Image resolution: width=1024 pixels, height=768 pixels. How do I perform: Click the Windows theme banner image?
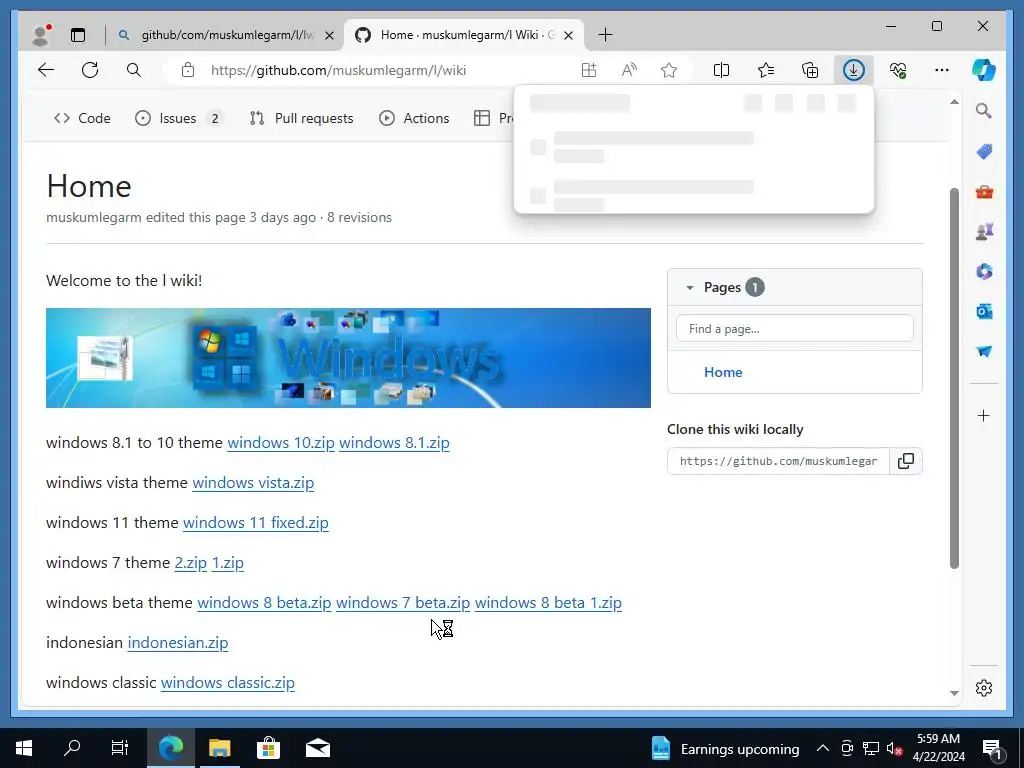tap(348, 358)
